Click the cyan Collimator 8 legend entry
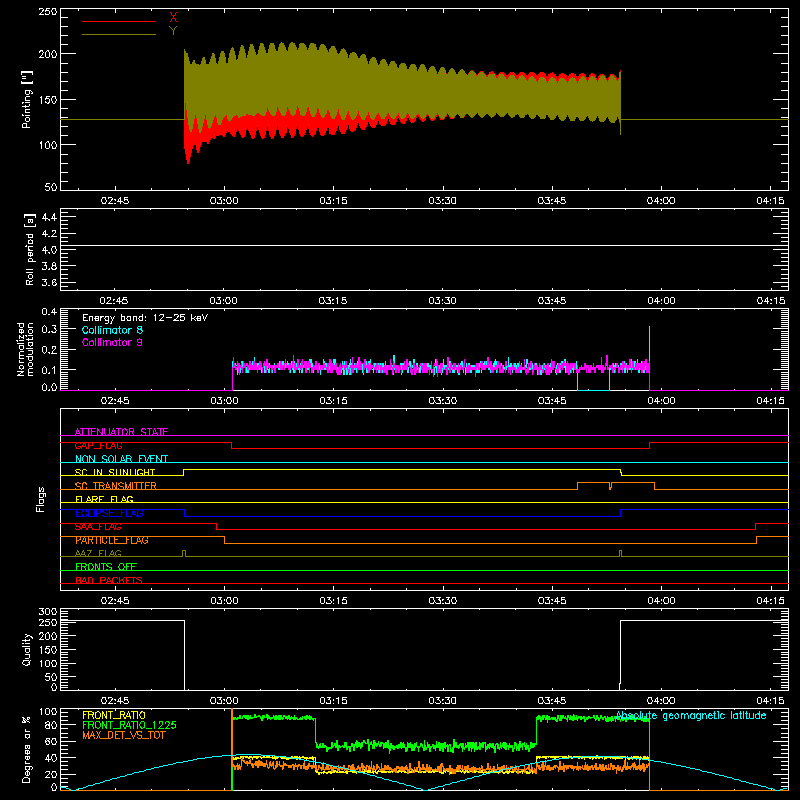 click(x=112, y=330)
